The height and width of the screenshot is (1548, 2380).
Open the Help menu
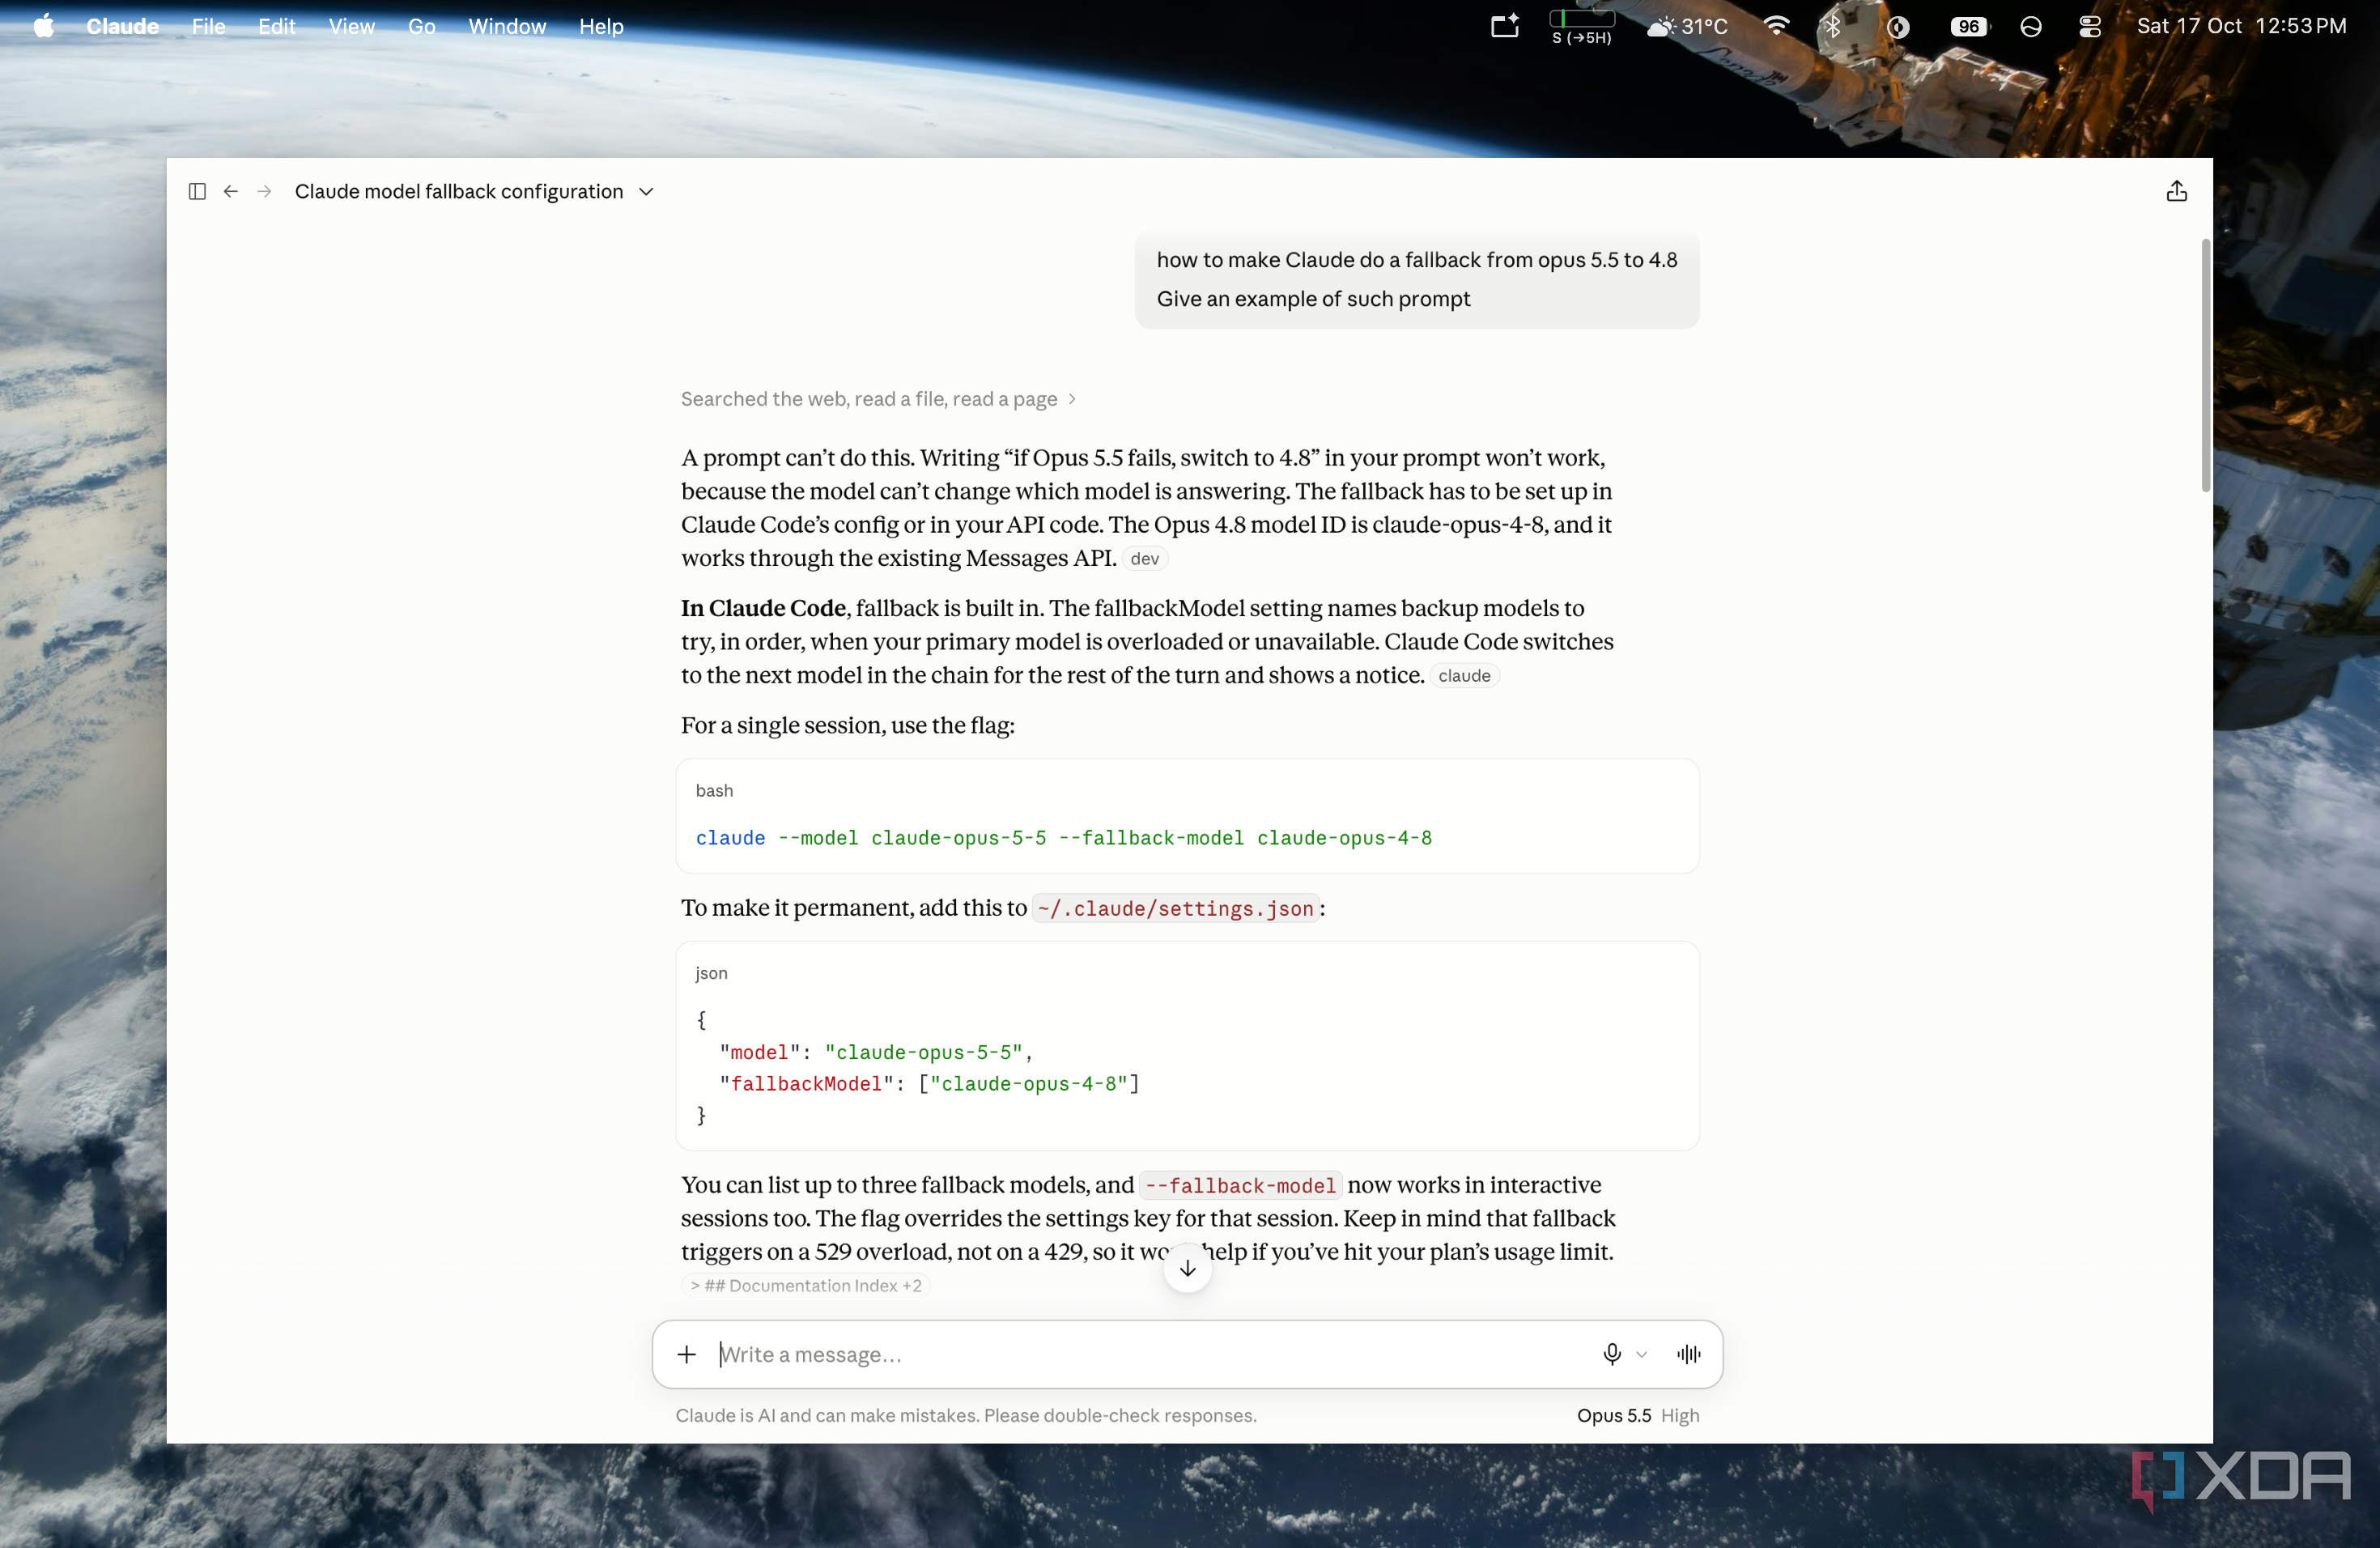tap(601, 26)
